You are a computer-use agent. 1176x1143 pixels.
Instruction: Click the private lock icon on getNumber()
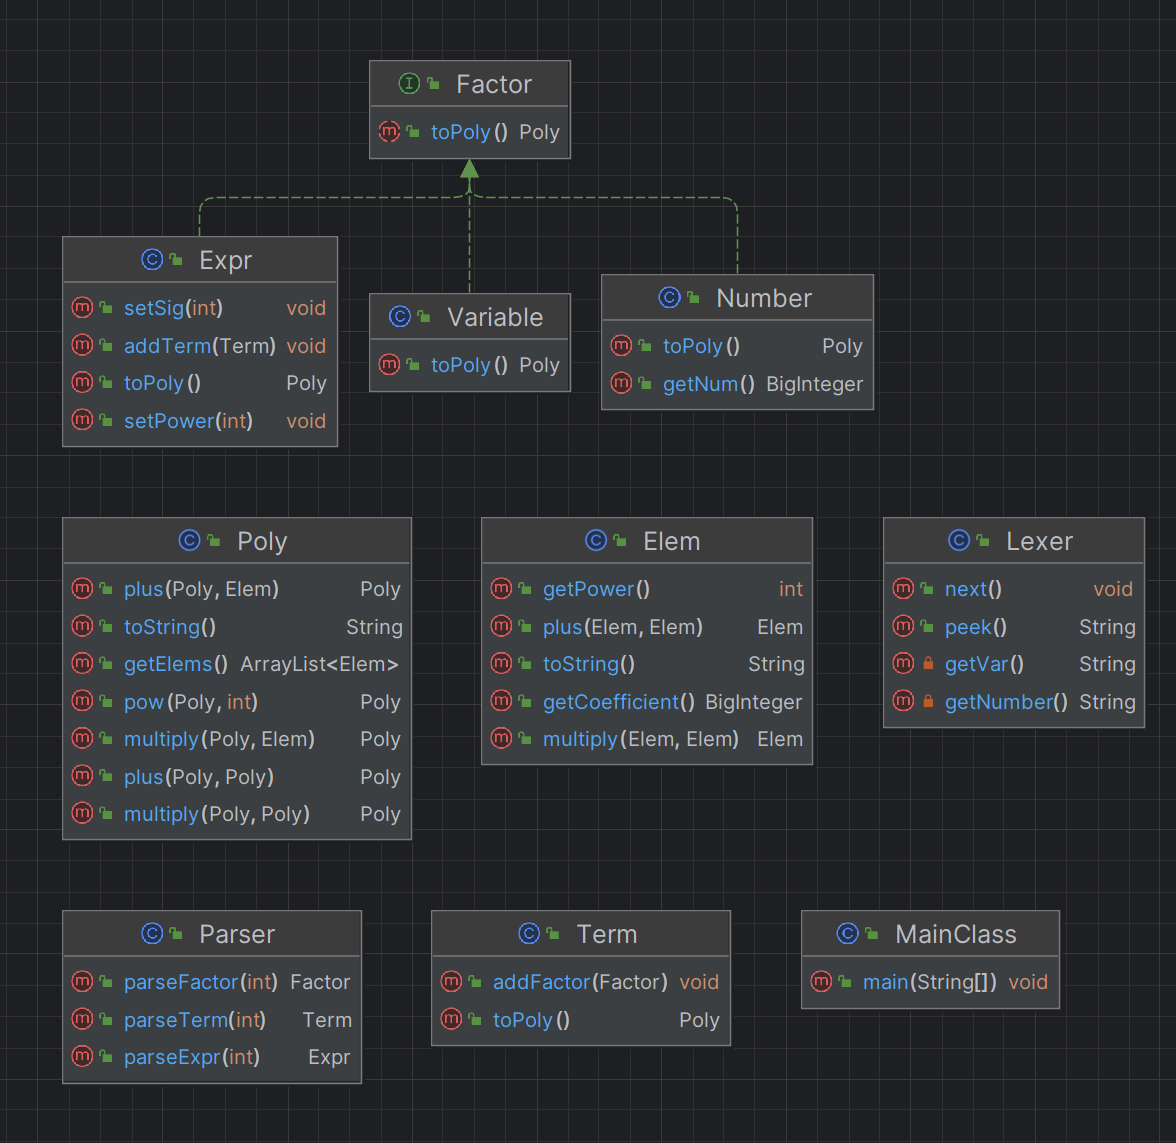[928, 700]
